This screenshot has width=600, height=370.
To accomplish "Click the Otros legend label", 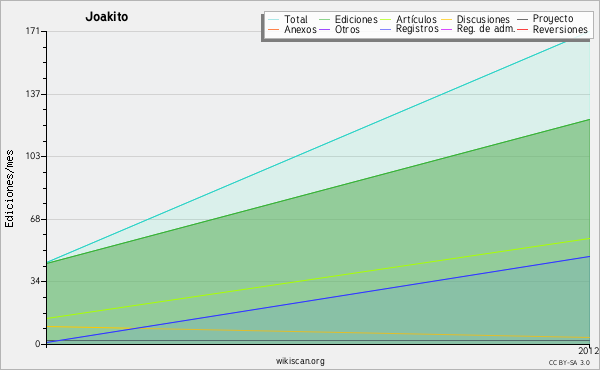I will pyautogui.click(x=347, y=29).
